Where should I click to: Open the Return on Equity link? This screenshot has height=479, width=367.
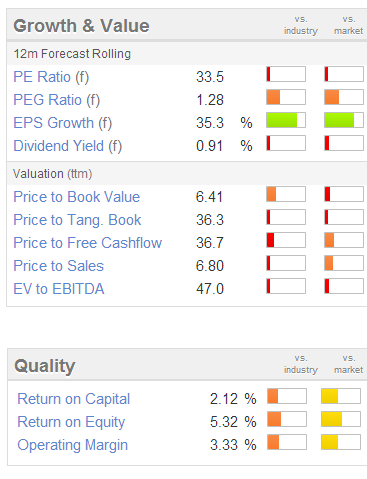point(71,422)
